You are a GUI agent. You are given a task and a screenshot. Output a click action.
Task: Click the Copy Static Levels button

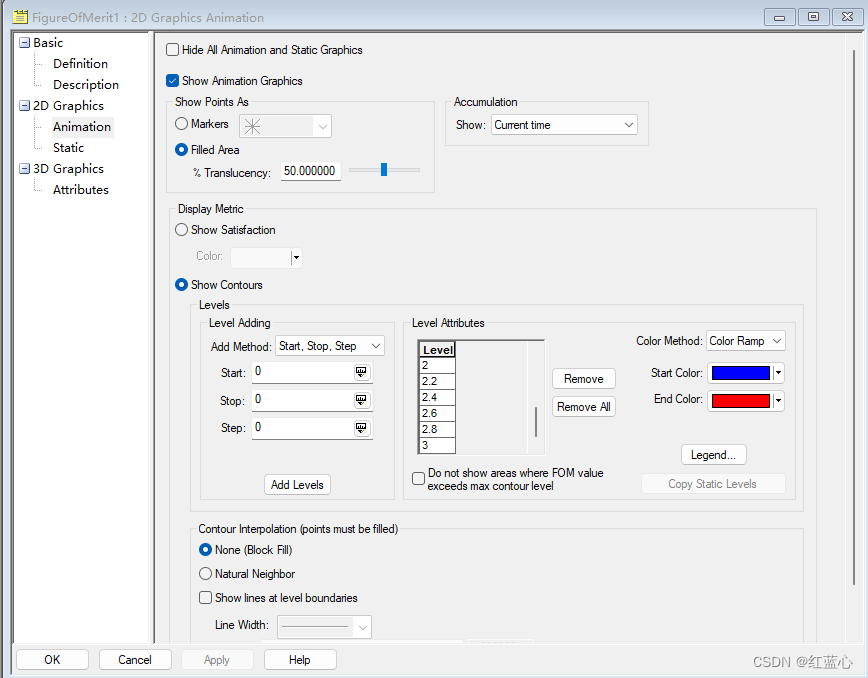(712, 484)
